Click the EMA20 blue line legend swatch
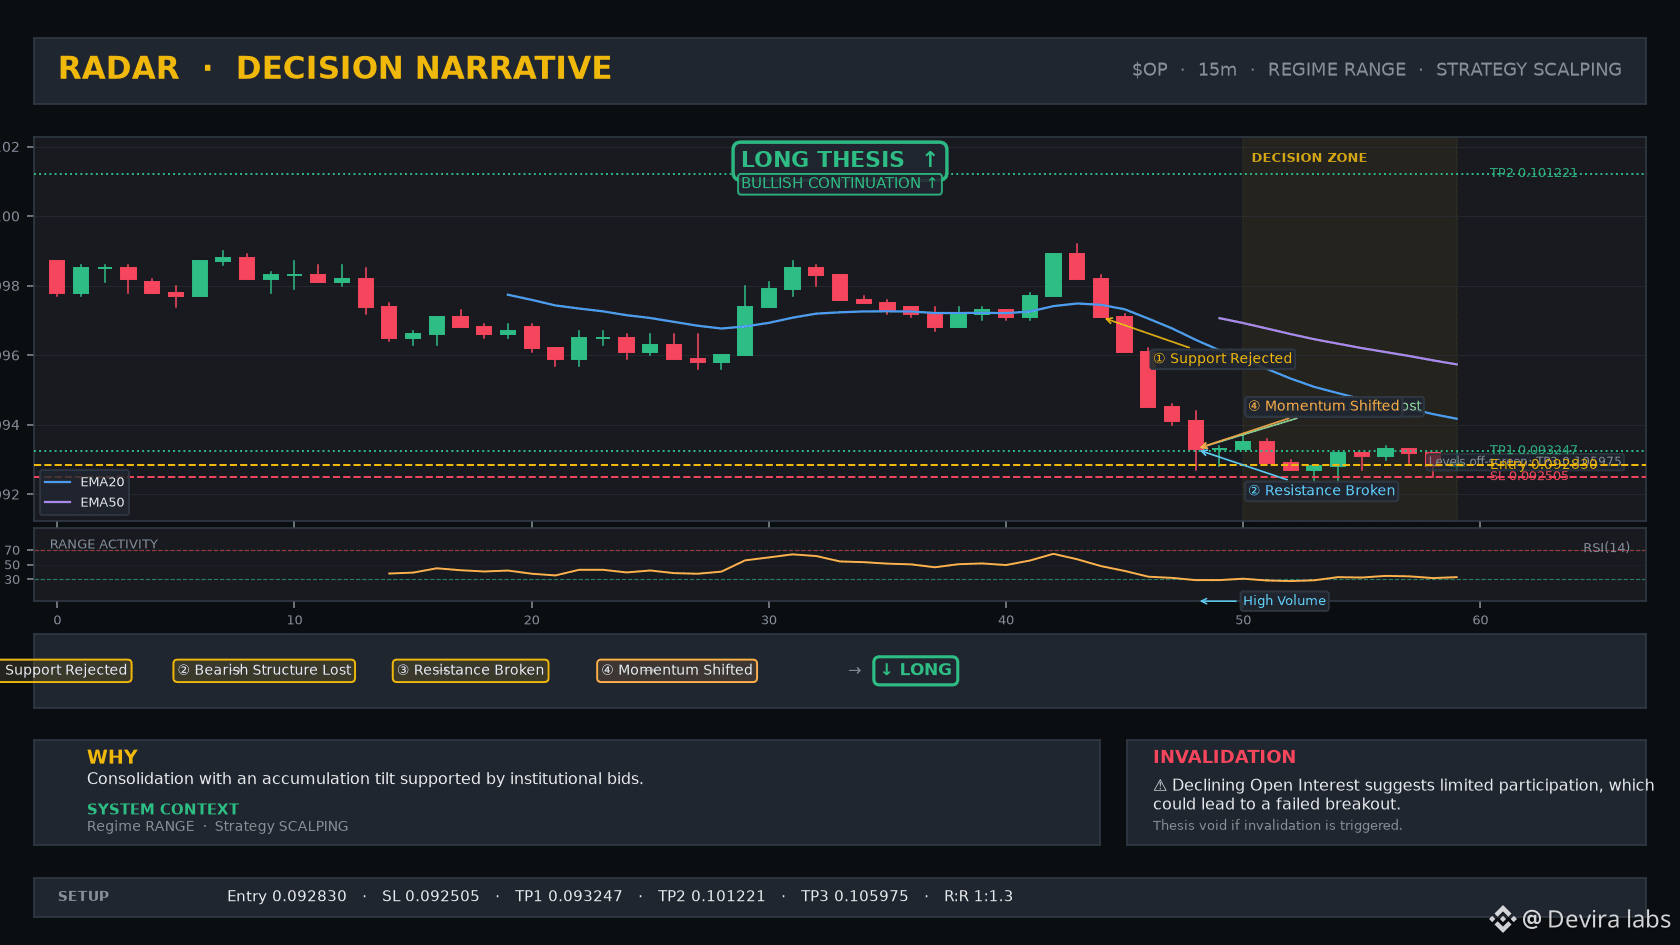This screenshot has width=1680, height=945. [58, 482]
